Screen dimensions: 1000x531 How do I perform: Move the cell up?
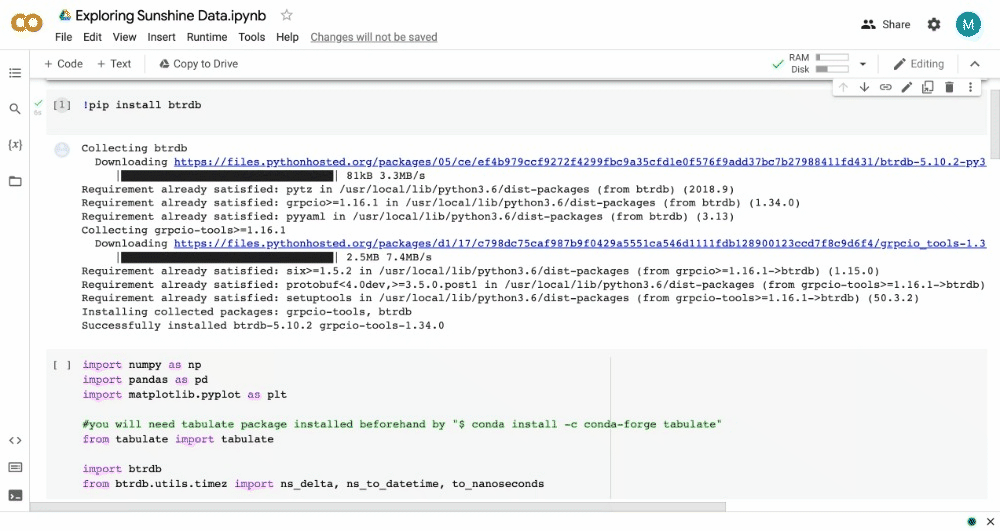click(843, 87)
